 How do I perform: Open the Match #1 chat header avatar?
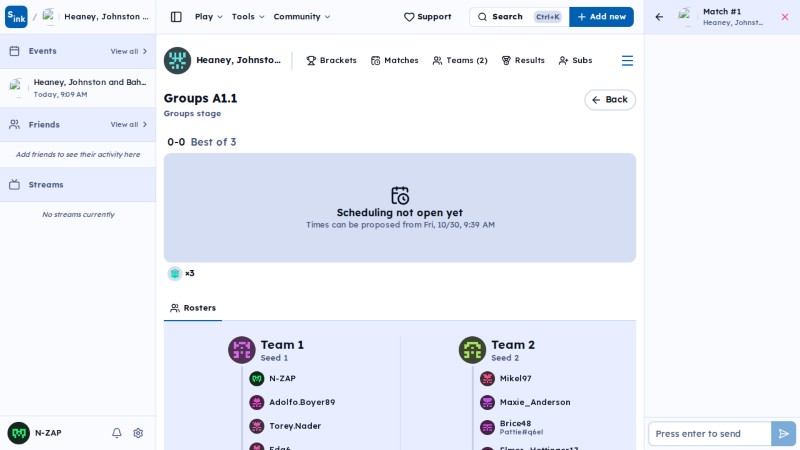coord(687,17)
